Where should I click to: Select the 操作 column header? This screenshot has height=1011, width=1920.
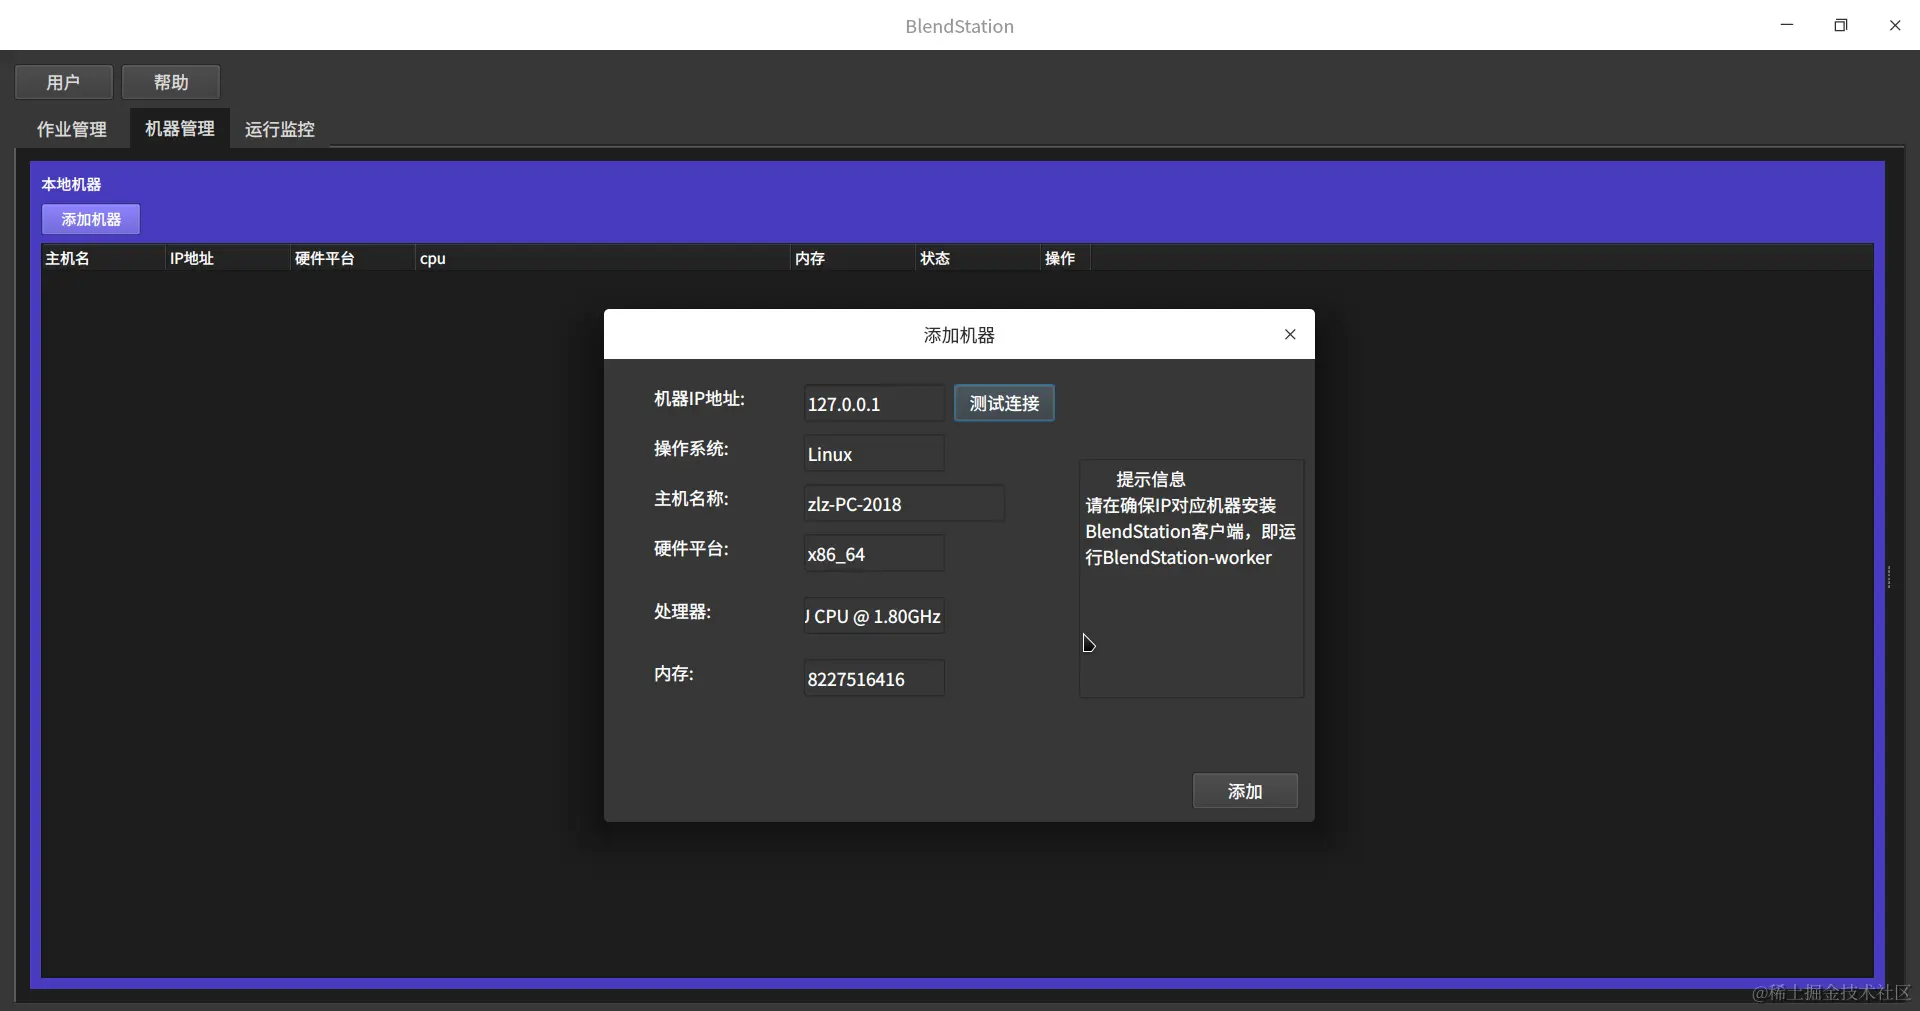point(1065,258)
